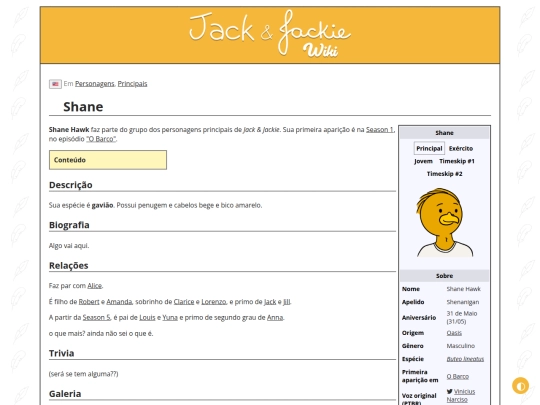
Task: Expand the Conteúdo contents box
Action: (x=108, y=160)
